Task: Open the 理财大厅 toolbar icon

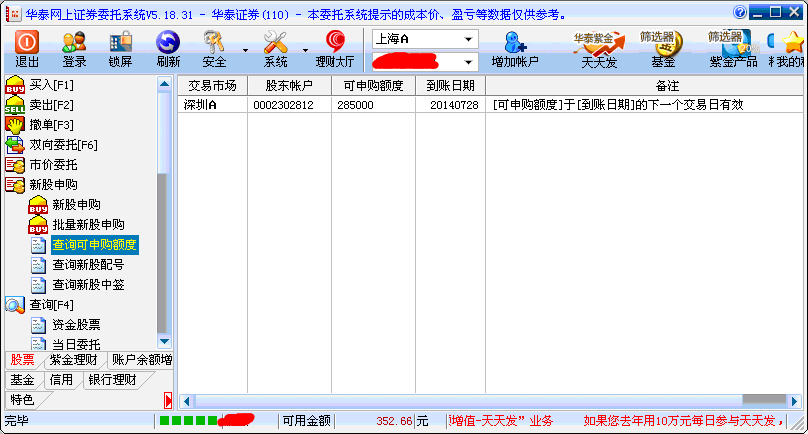Action: 335,48
